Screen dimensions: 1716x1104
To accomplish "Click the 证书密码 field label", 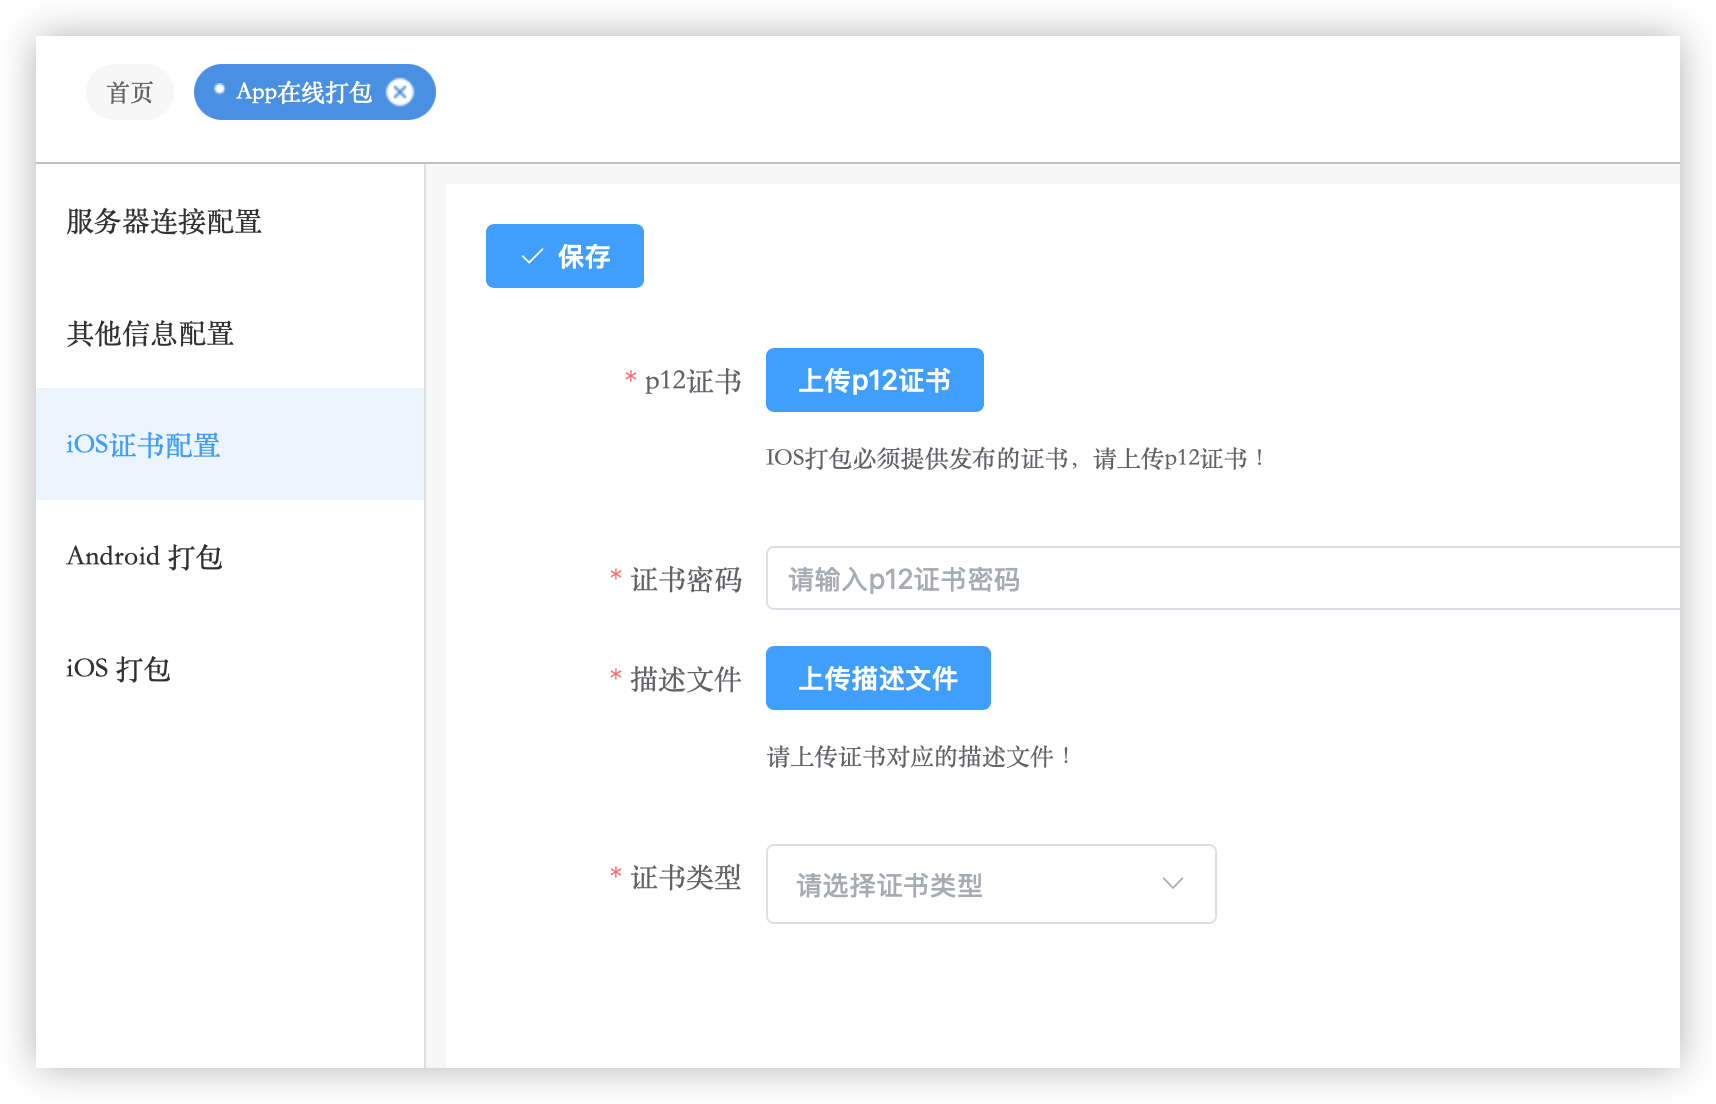I will click(685, 579).
